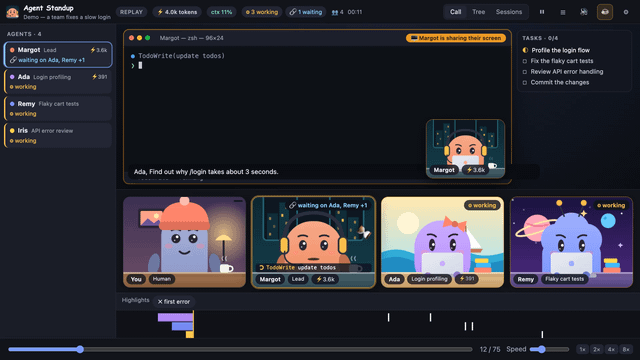Image resolution: width=640 pixels, height=360 pixels.
Task: Check the Commit the changes task
Action: click(x=556, y=82)
